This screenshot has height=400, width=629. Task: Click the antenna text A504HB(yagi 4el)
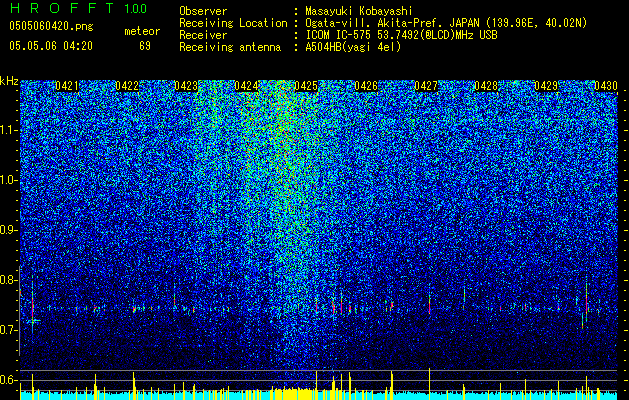pos(353,47)
